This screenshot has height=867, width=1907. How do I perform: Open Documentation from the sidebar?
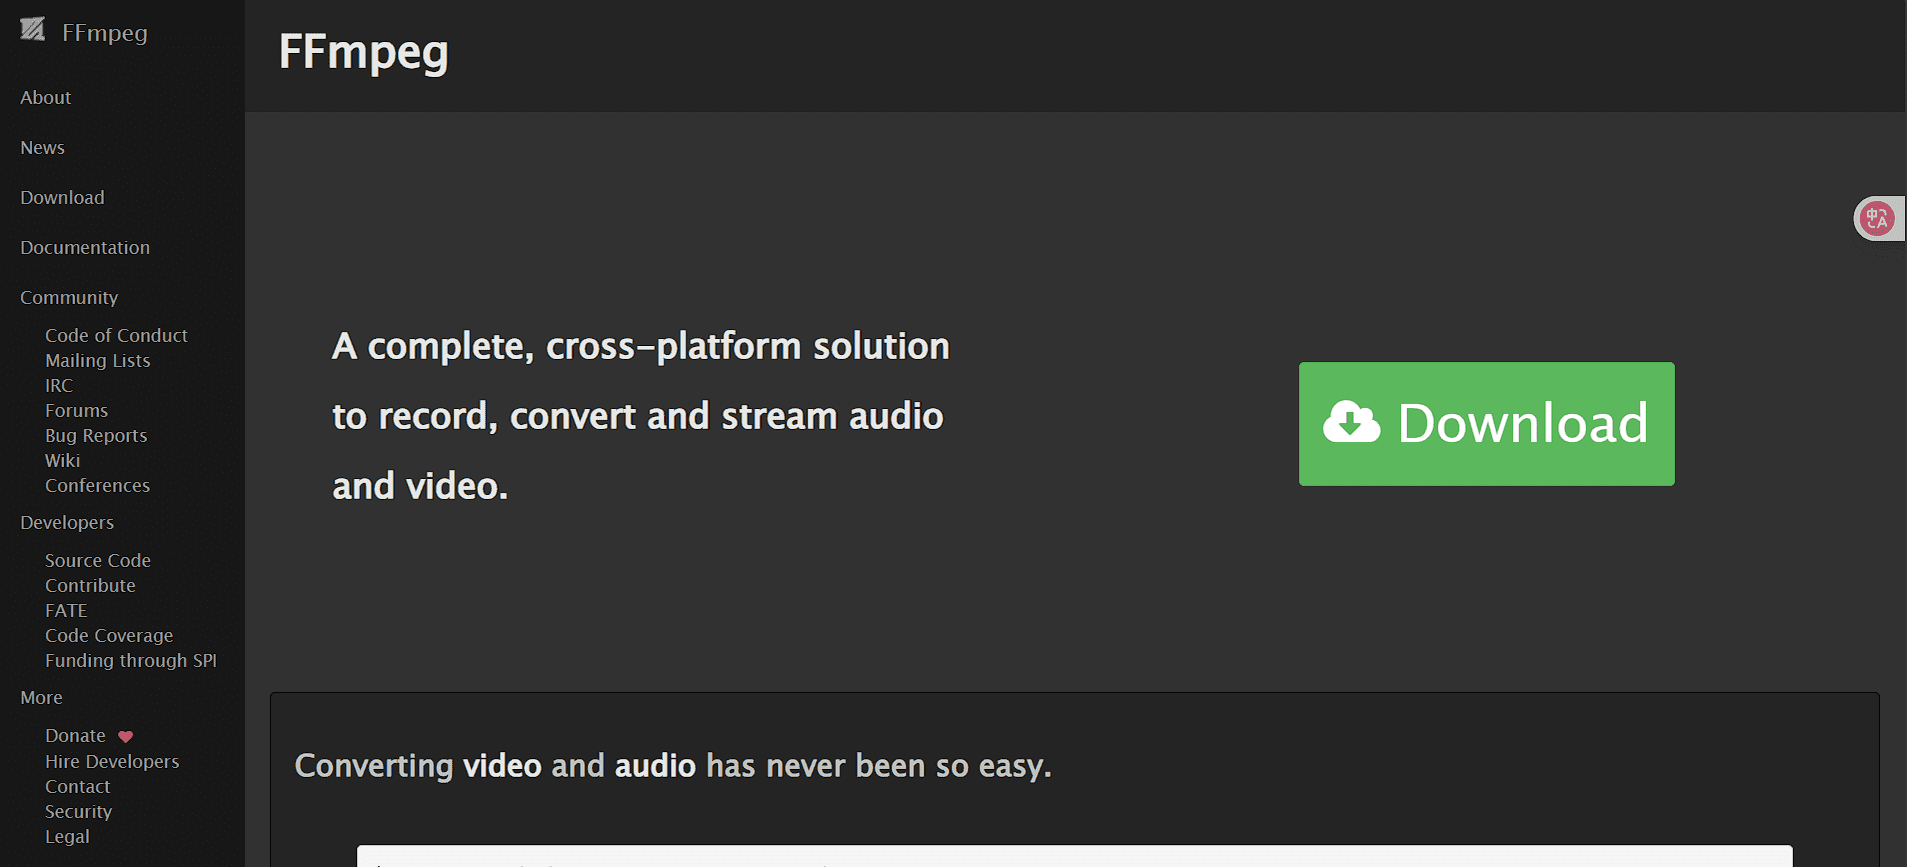click(85, 247)
